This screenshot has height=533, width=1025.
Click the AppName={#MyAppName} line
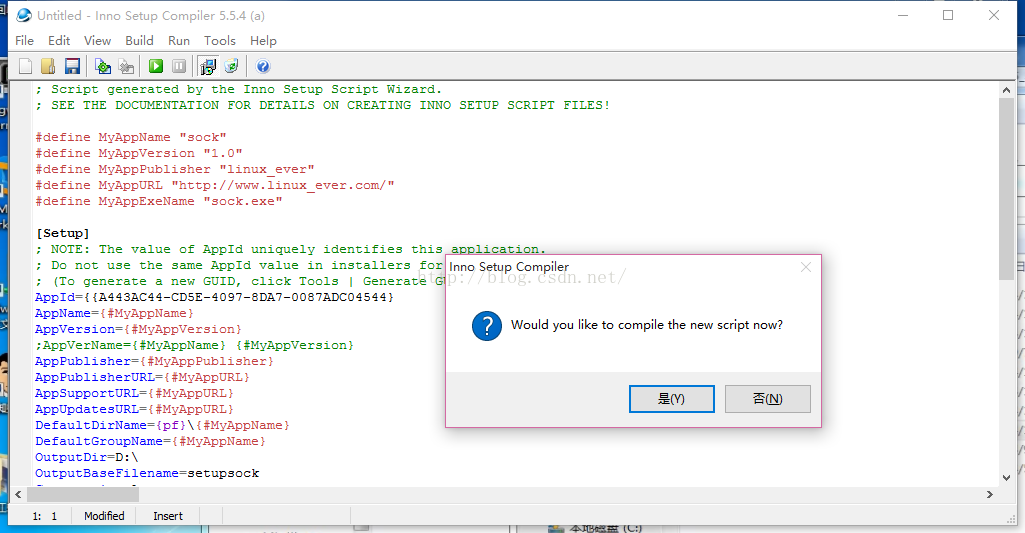[x=115, y=313]
